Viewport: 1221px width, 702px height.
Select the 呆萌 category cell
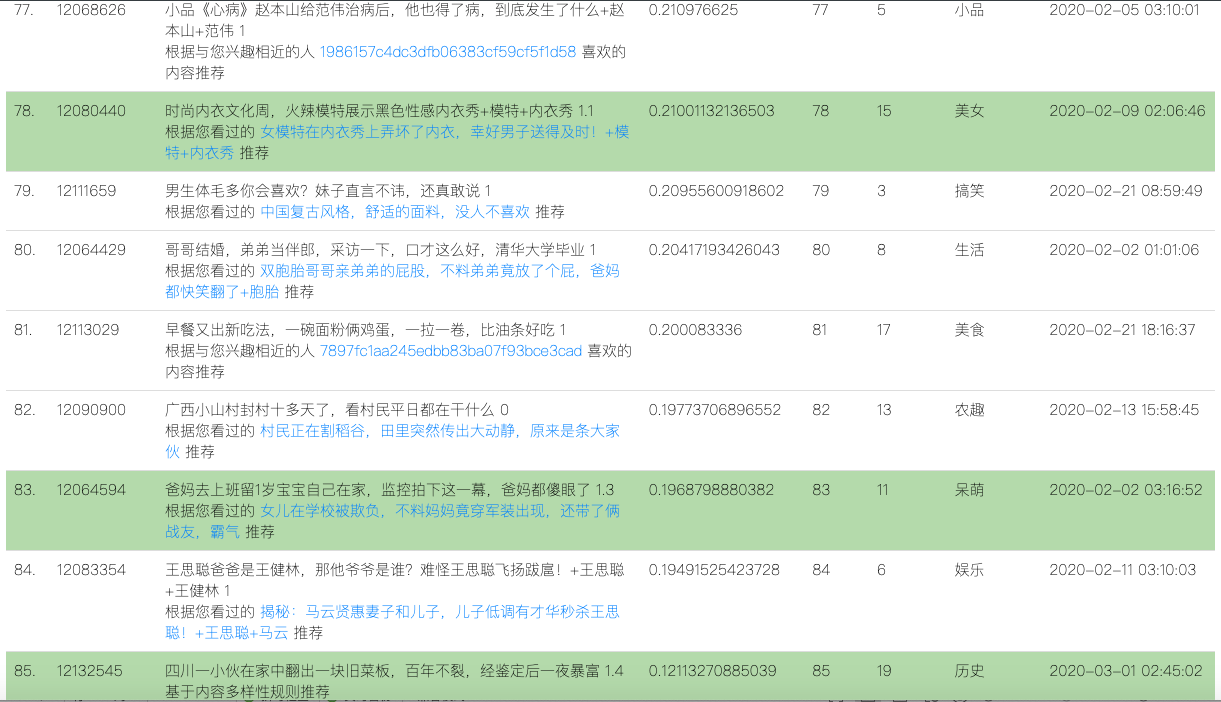[x=969, y=490]
